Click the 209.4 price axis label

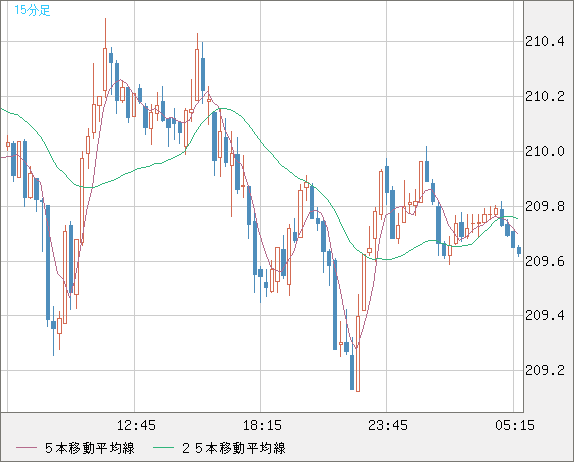(545, 315)
